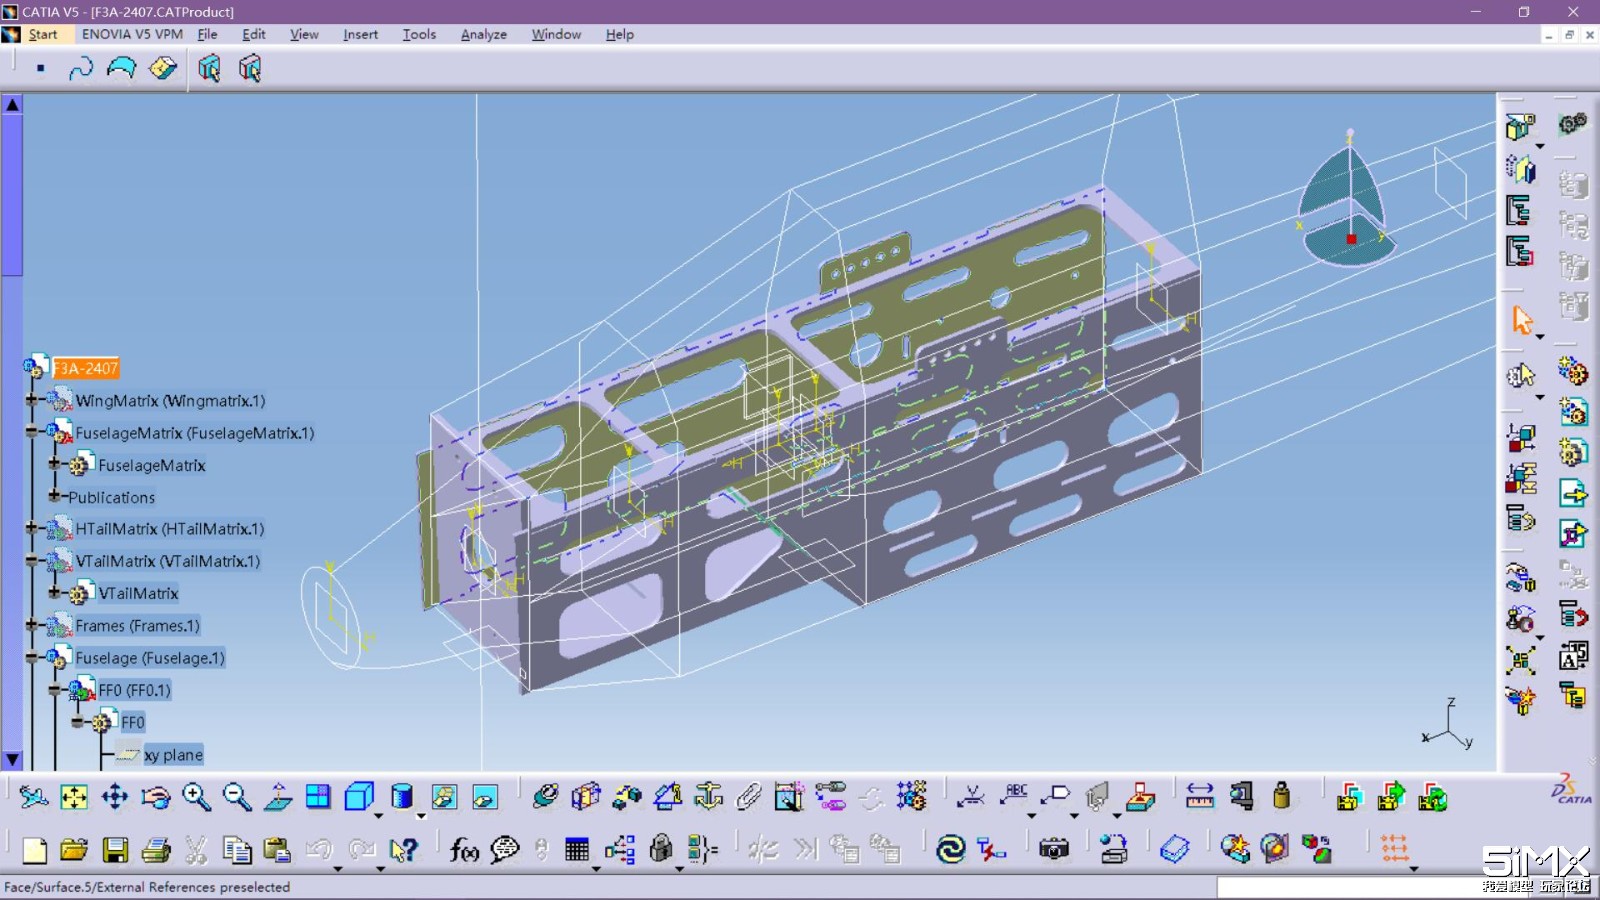
Task: Click the Zoom In magnifier icon
Action: pos(196,797)
